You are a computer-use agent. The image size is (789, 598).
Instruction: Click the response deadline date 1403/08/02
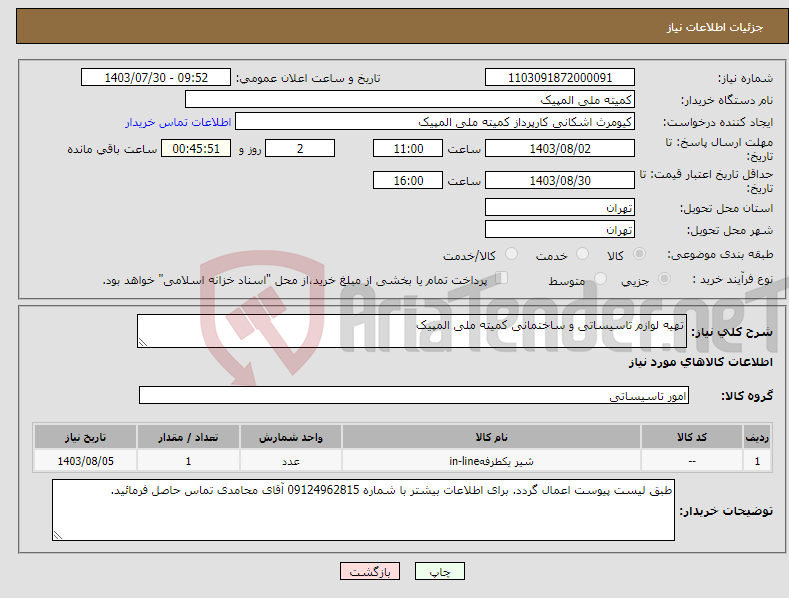pos(560,148)
